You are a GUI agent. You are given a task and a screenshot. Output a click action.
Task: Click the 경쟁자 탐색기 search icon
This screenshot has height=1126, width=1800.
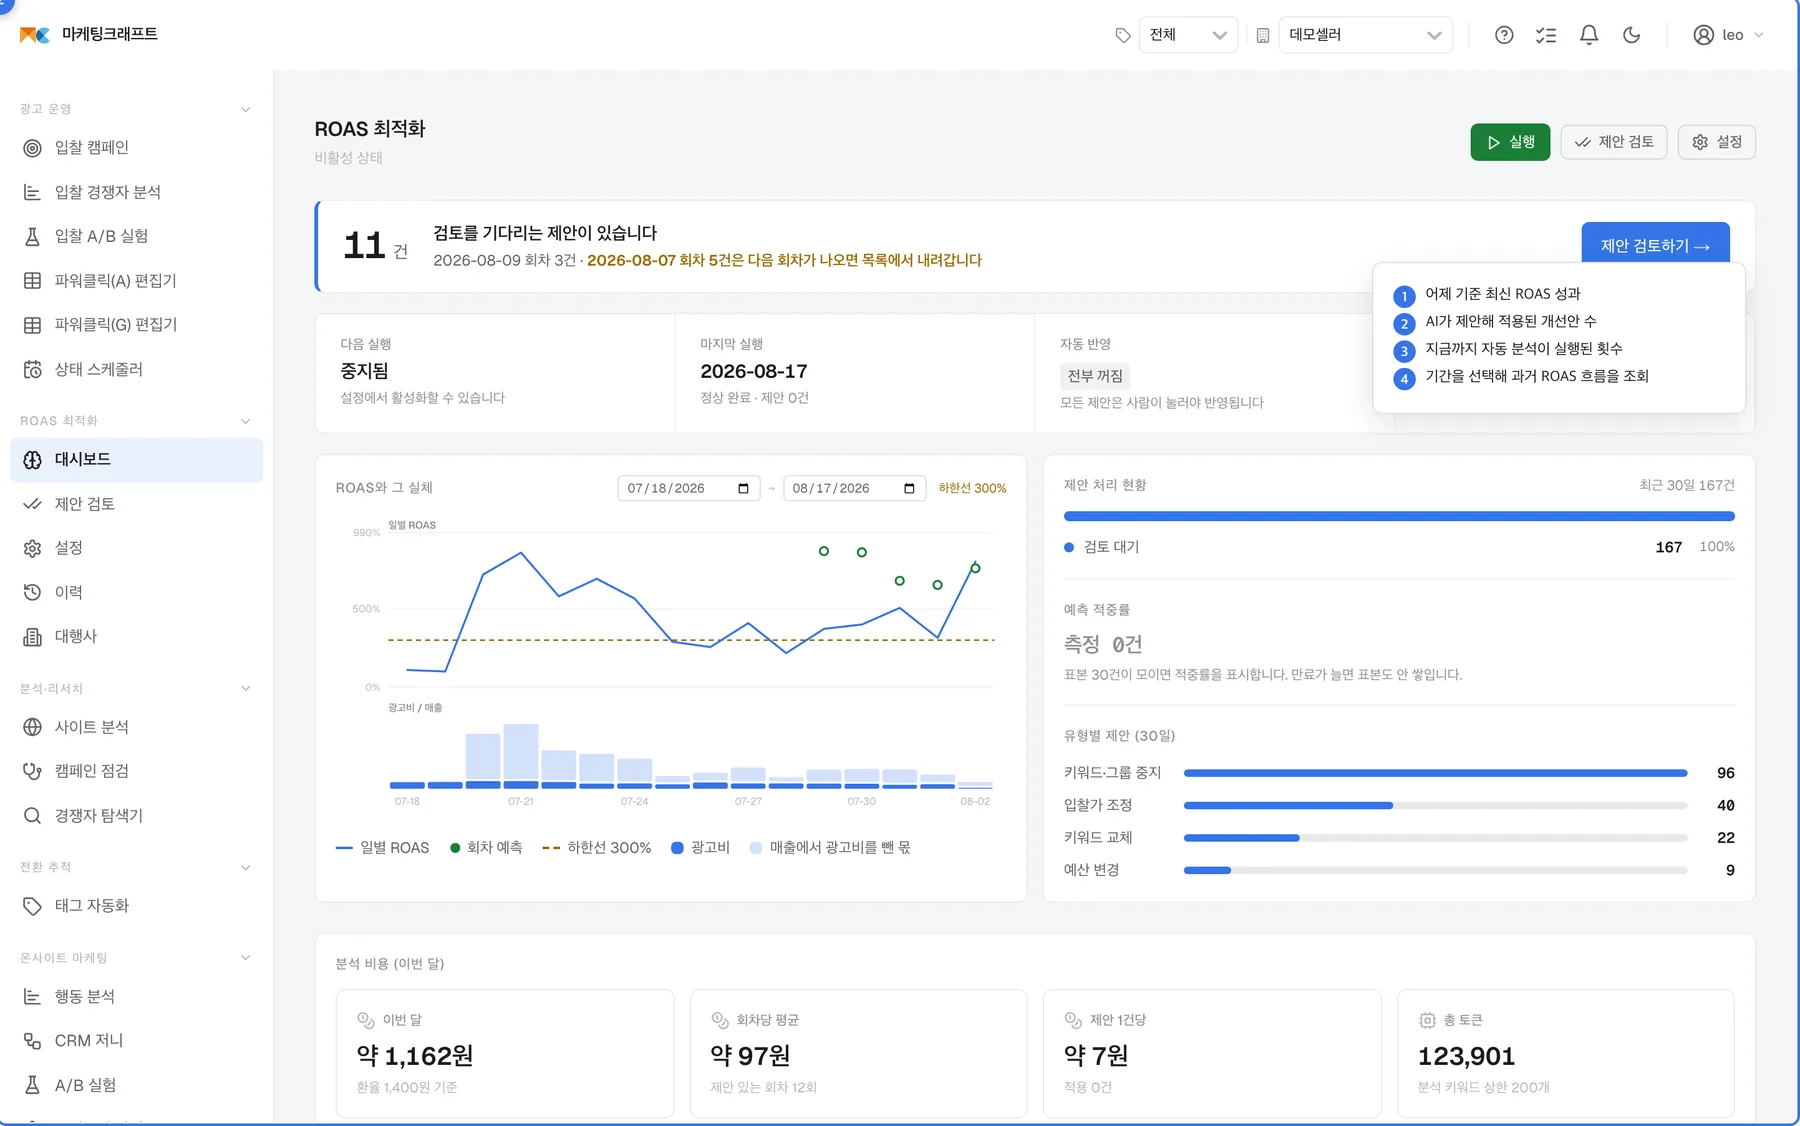[32, 816]
